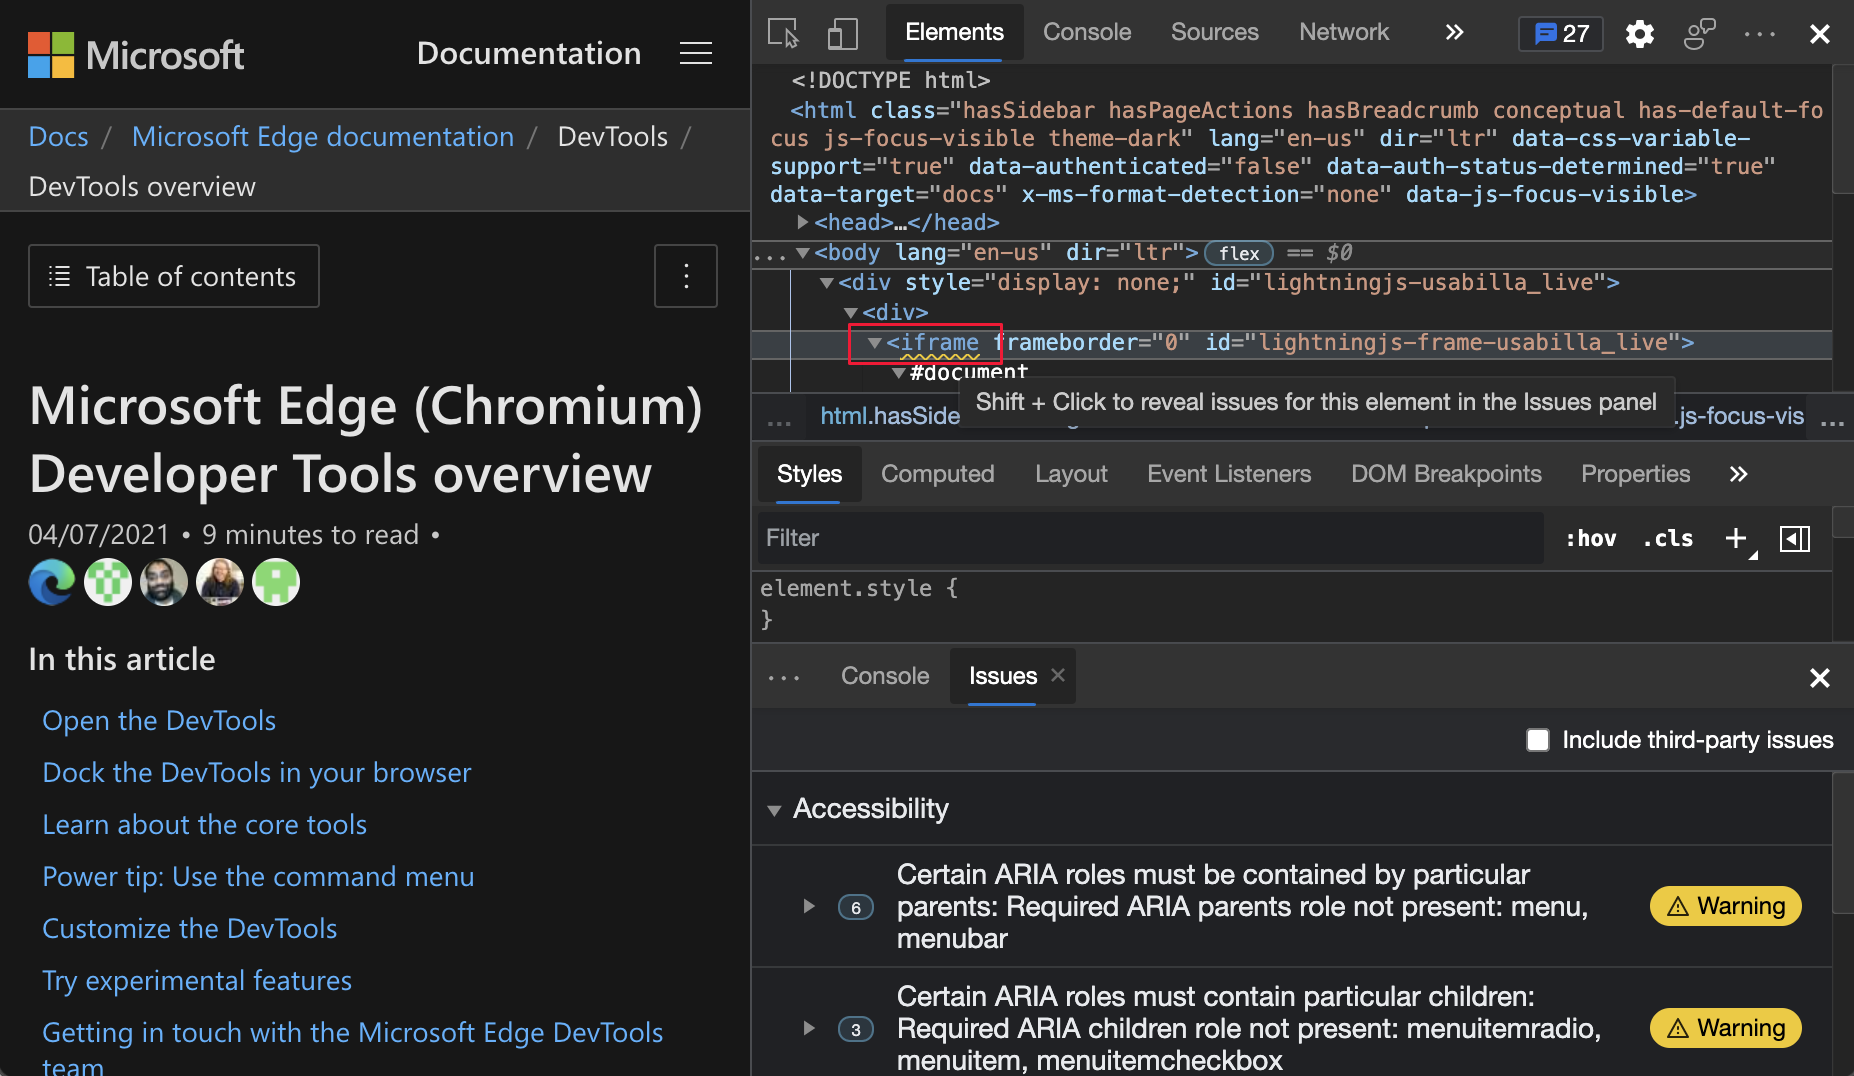Open DevTools settings with the gear icon
The image size is (1854, 1076).
click(x=1640, y=33)
